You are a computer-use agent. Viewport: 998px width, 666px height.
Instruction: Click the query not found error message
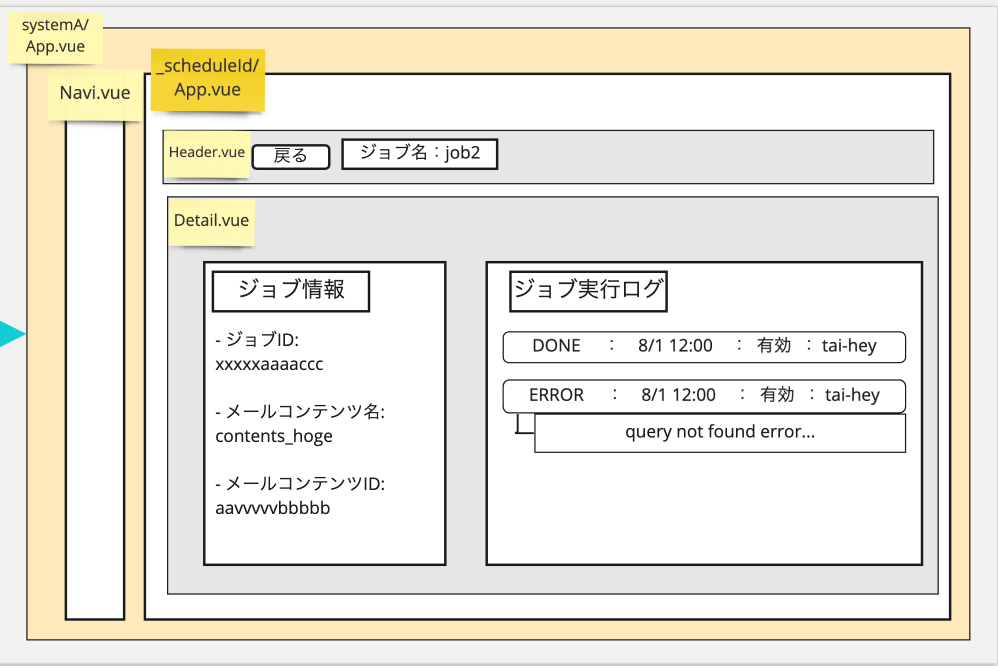[719, 433]
